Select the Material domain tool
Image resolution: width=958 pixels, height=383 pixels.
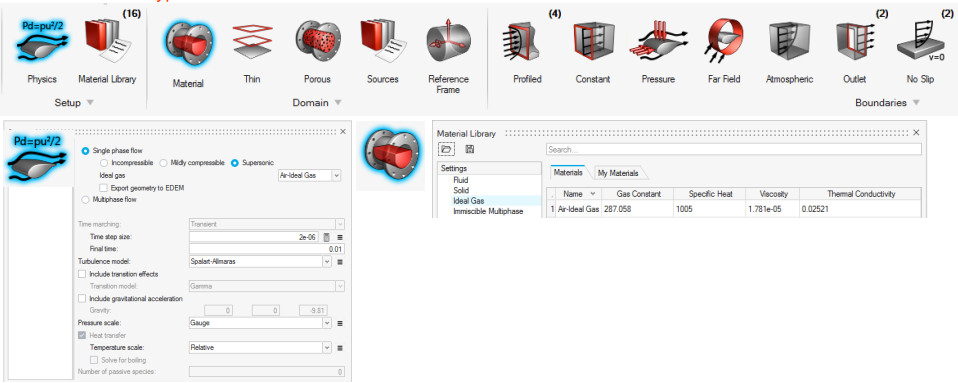point(188,52)
